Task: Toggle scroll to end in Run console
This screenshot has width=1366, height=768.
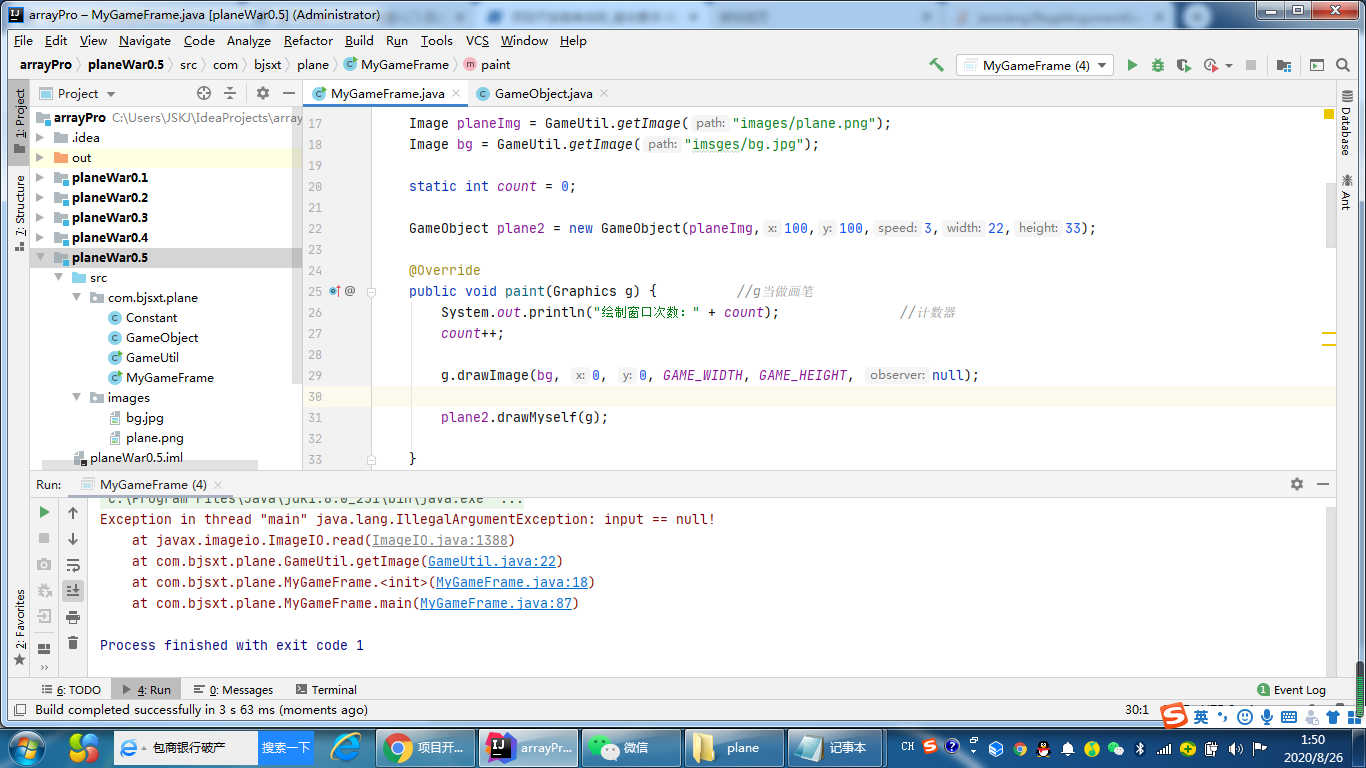Action: tap(73, 591)
